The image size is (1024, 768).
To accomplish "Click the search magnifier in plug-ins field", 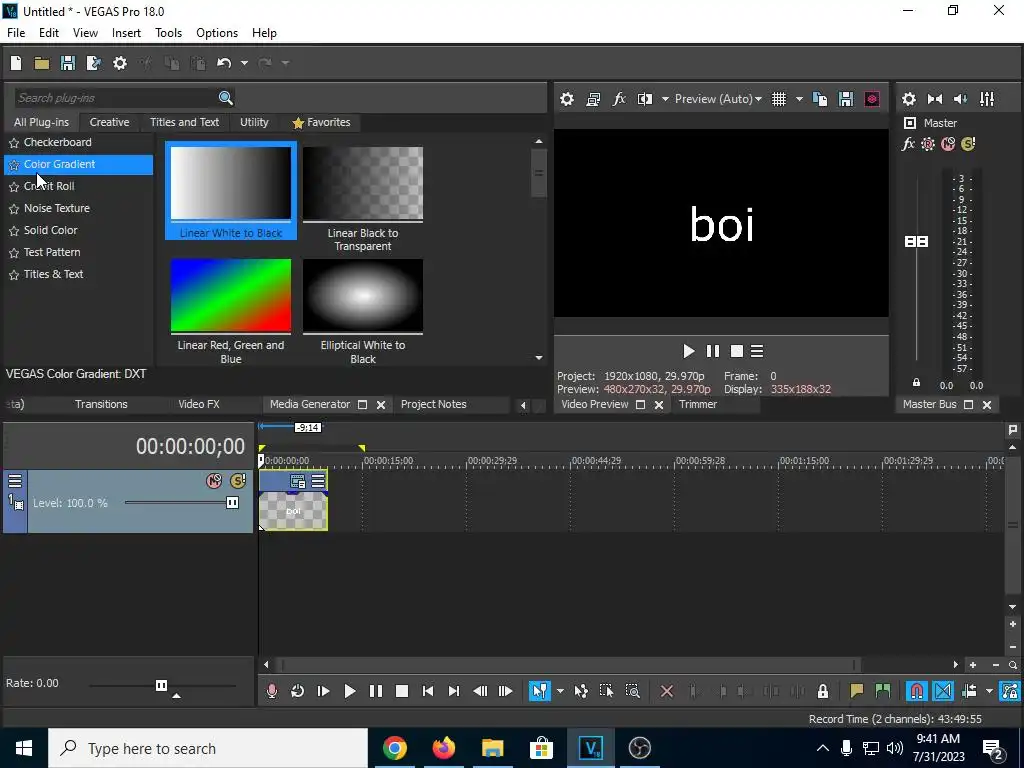I will coord(225,98).
